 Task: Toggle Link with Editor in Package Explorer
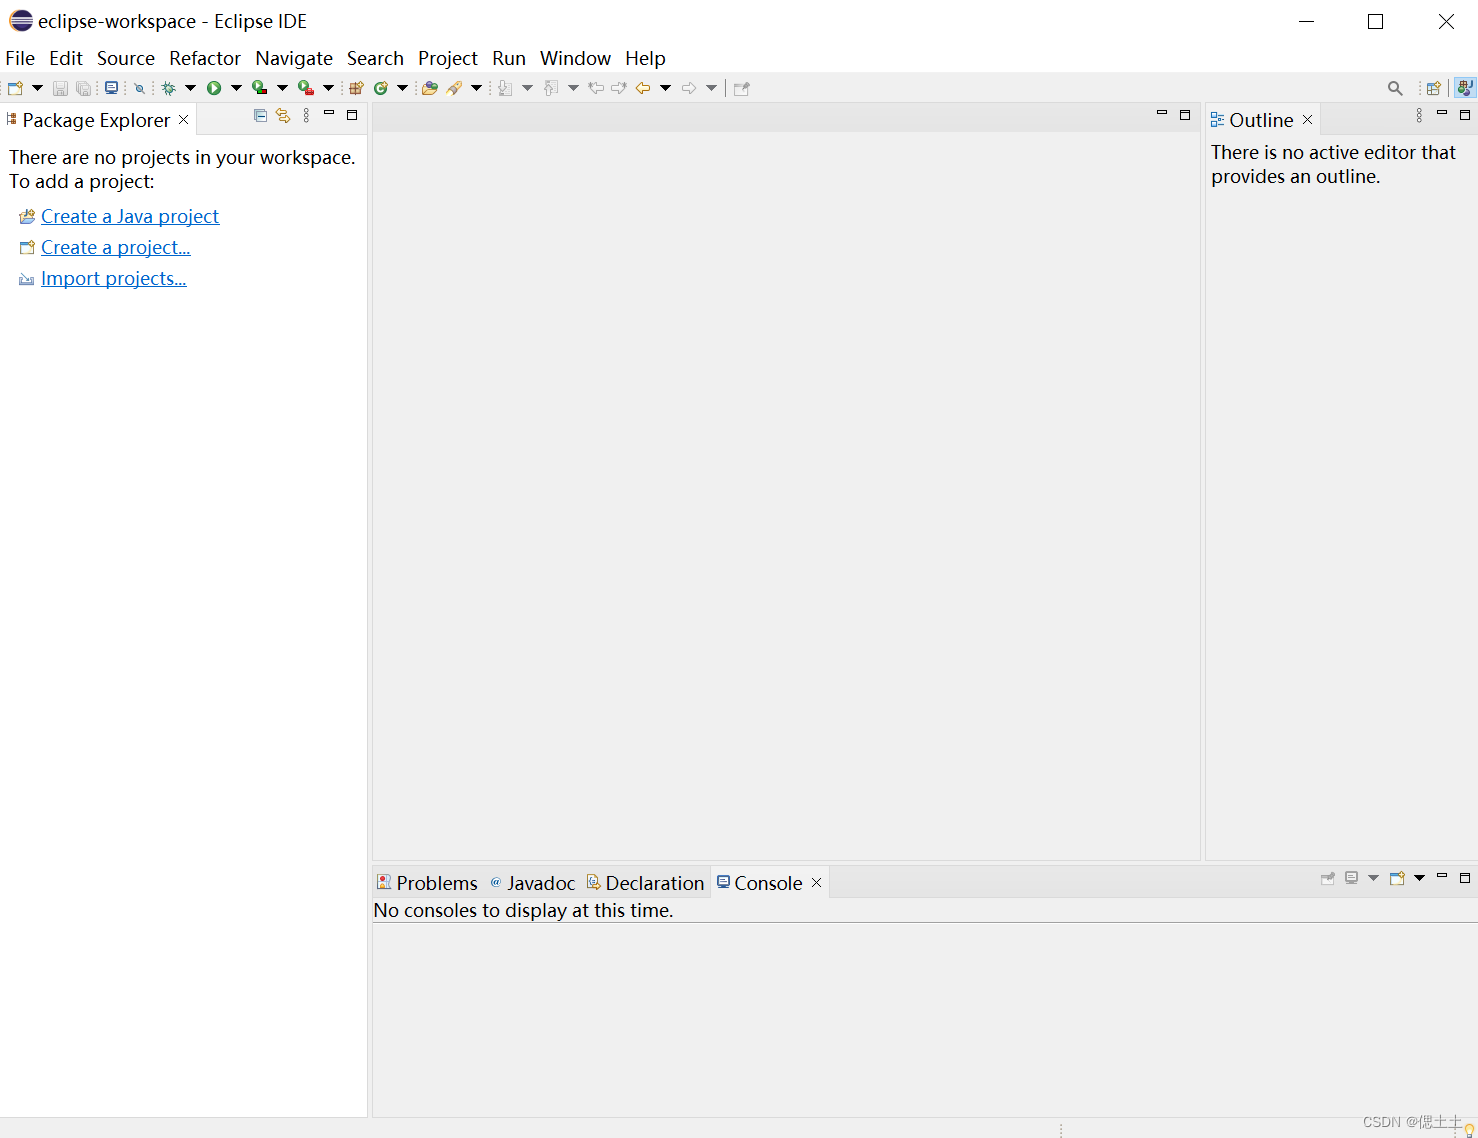pos(283,116)
